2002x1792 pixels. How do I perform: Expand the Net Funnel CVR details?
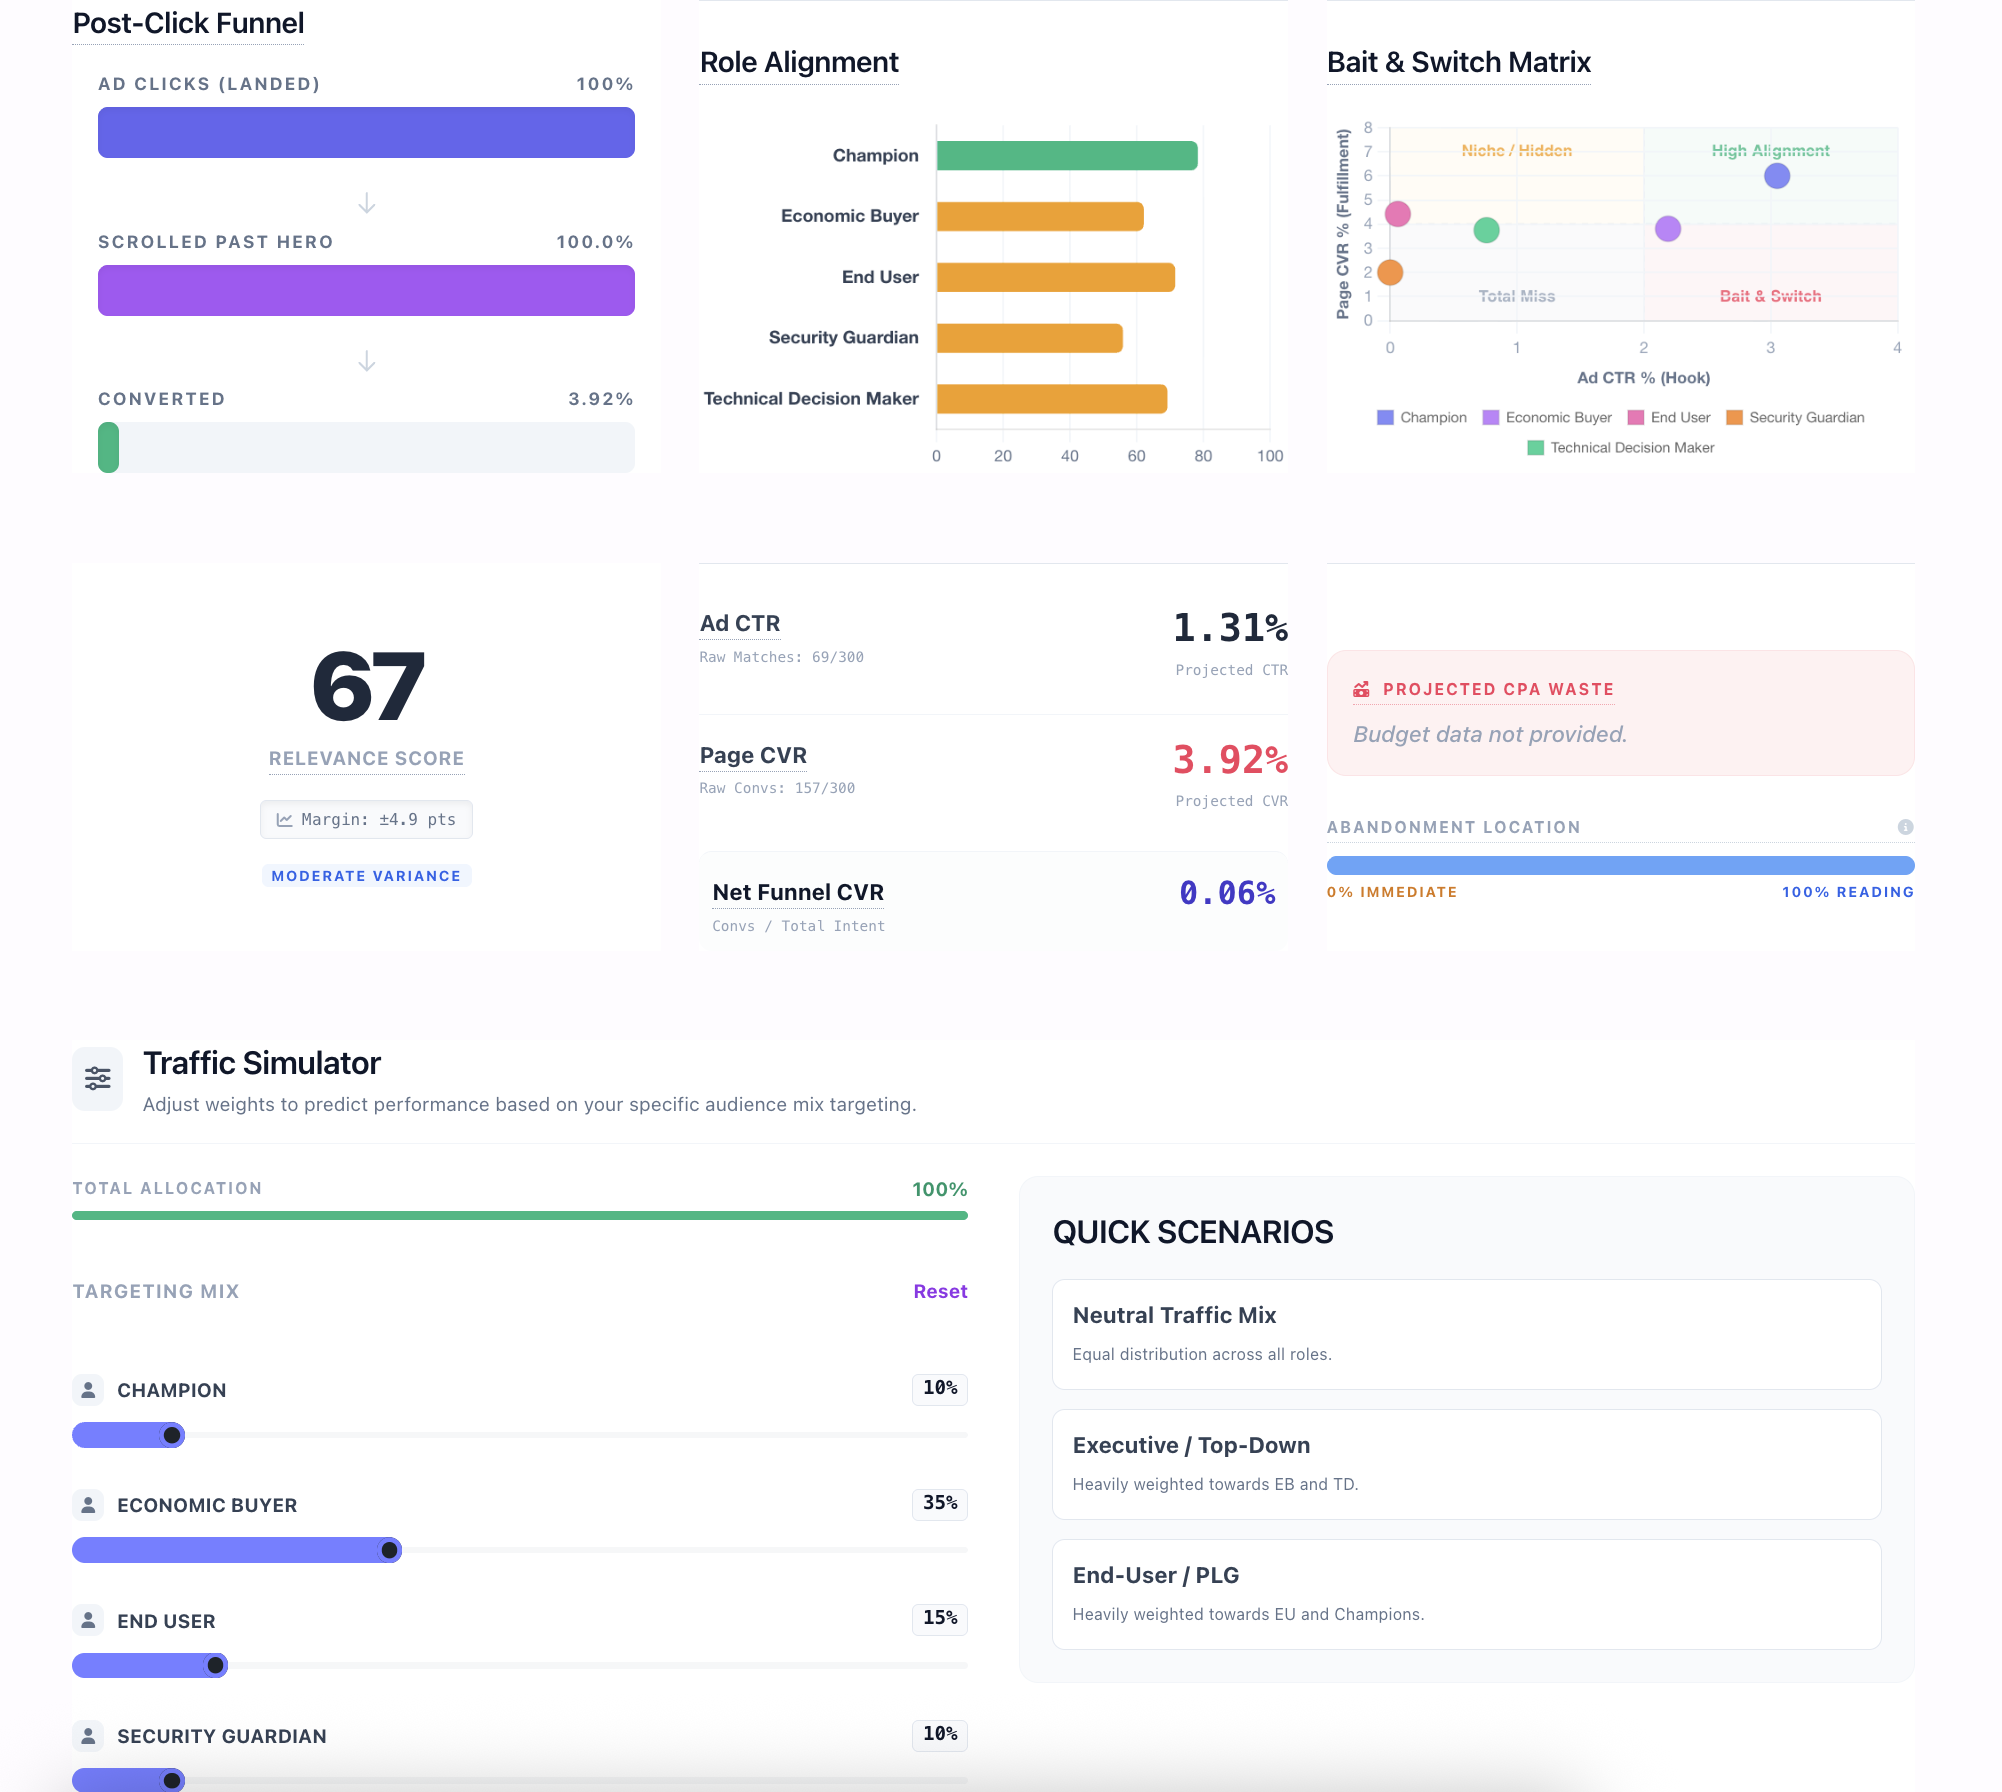[x=797, y=891]
